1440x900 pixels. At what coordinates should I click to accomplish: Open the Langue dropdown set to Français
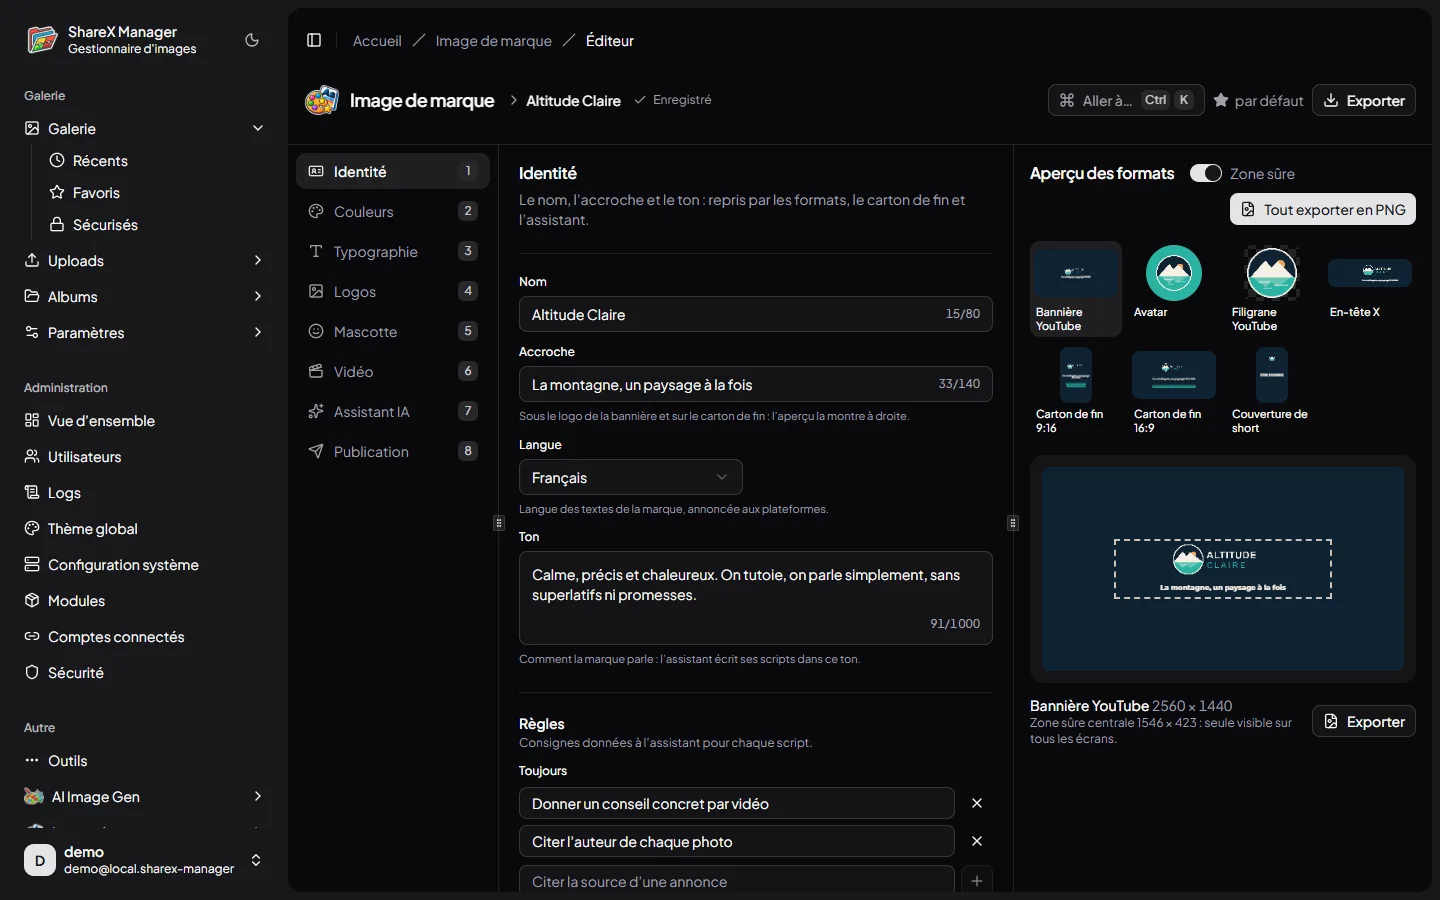630,477
